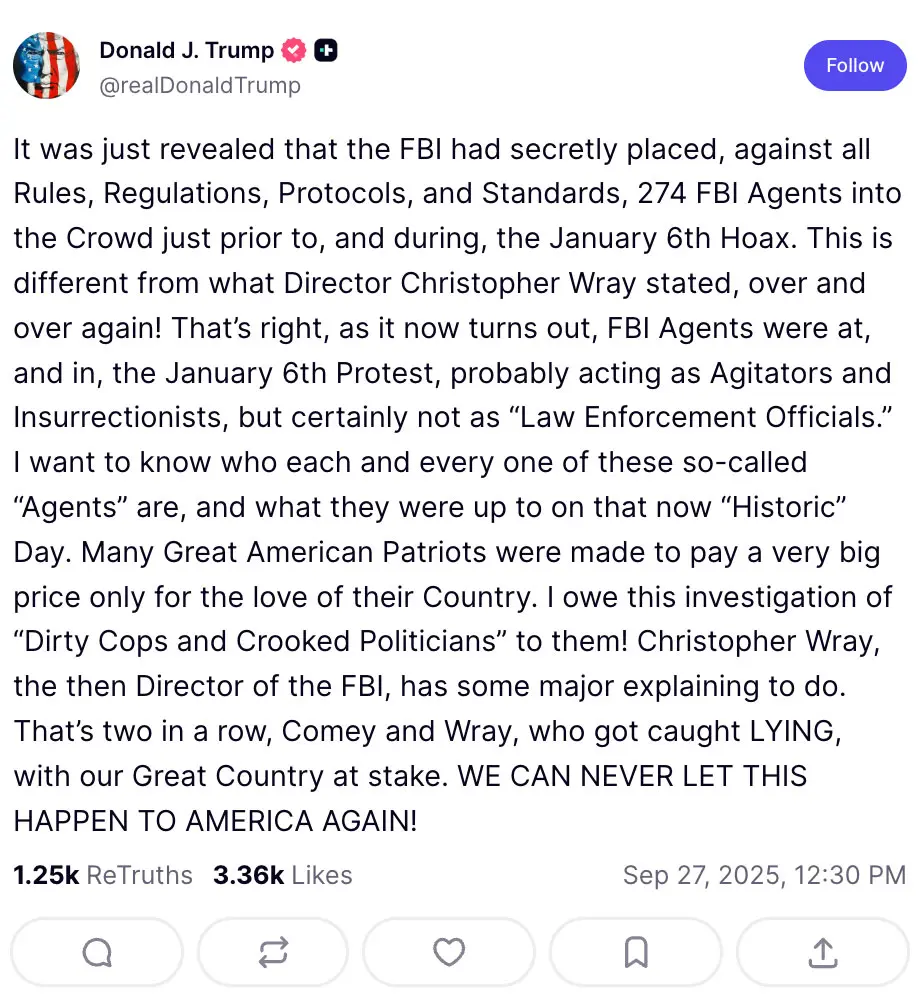This screenshot has height=1002, width=924.
Task: ReTruth this post using the arrows icon
Action: [273, 951]
